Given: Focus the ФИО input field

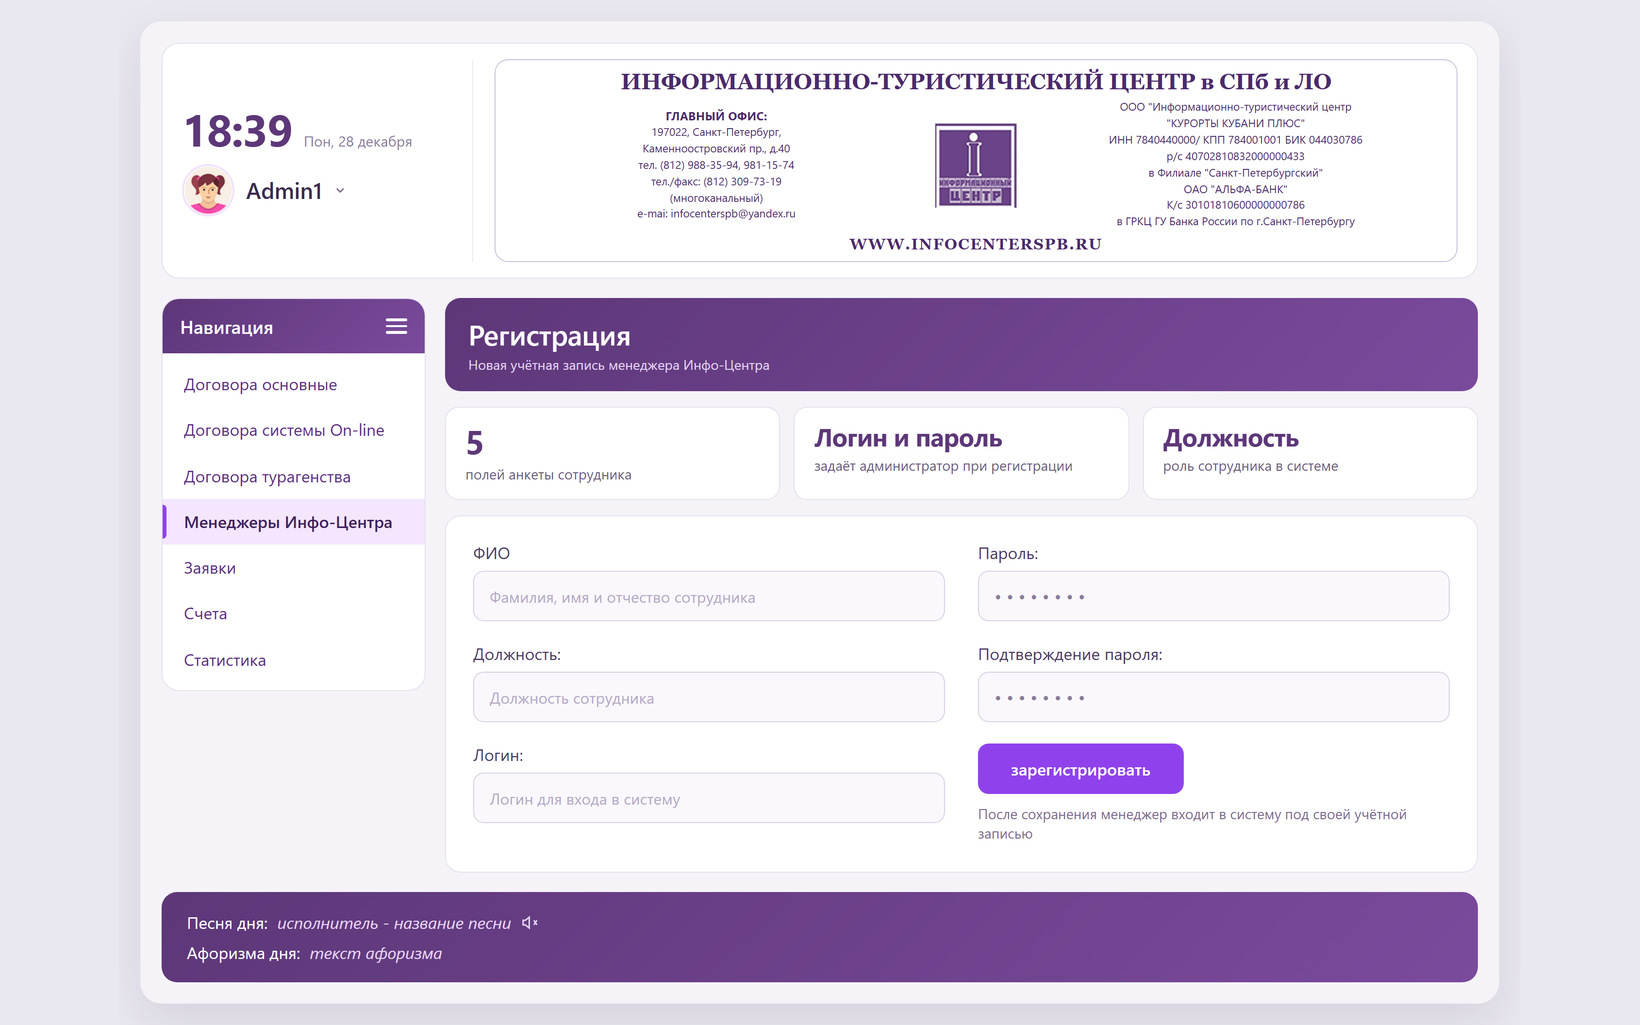Looking at the screenshot, I should tap(708, 596).
